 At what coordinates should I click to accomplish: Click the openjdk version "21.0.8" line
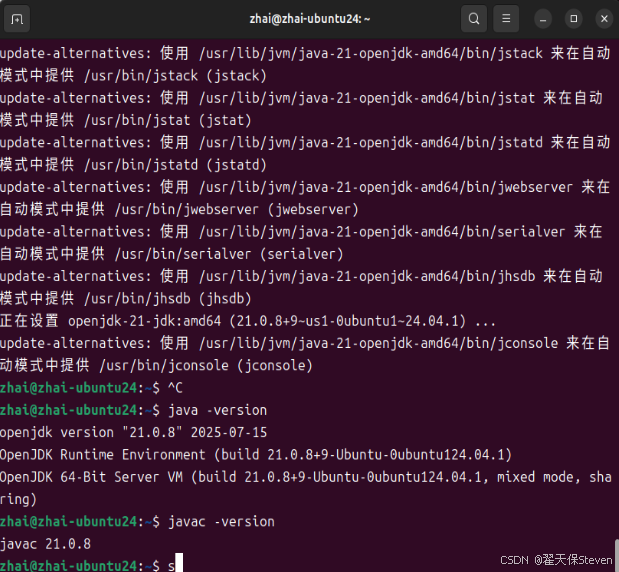[x=133, y=433]
